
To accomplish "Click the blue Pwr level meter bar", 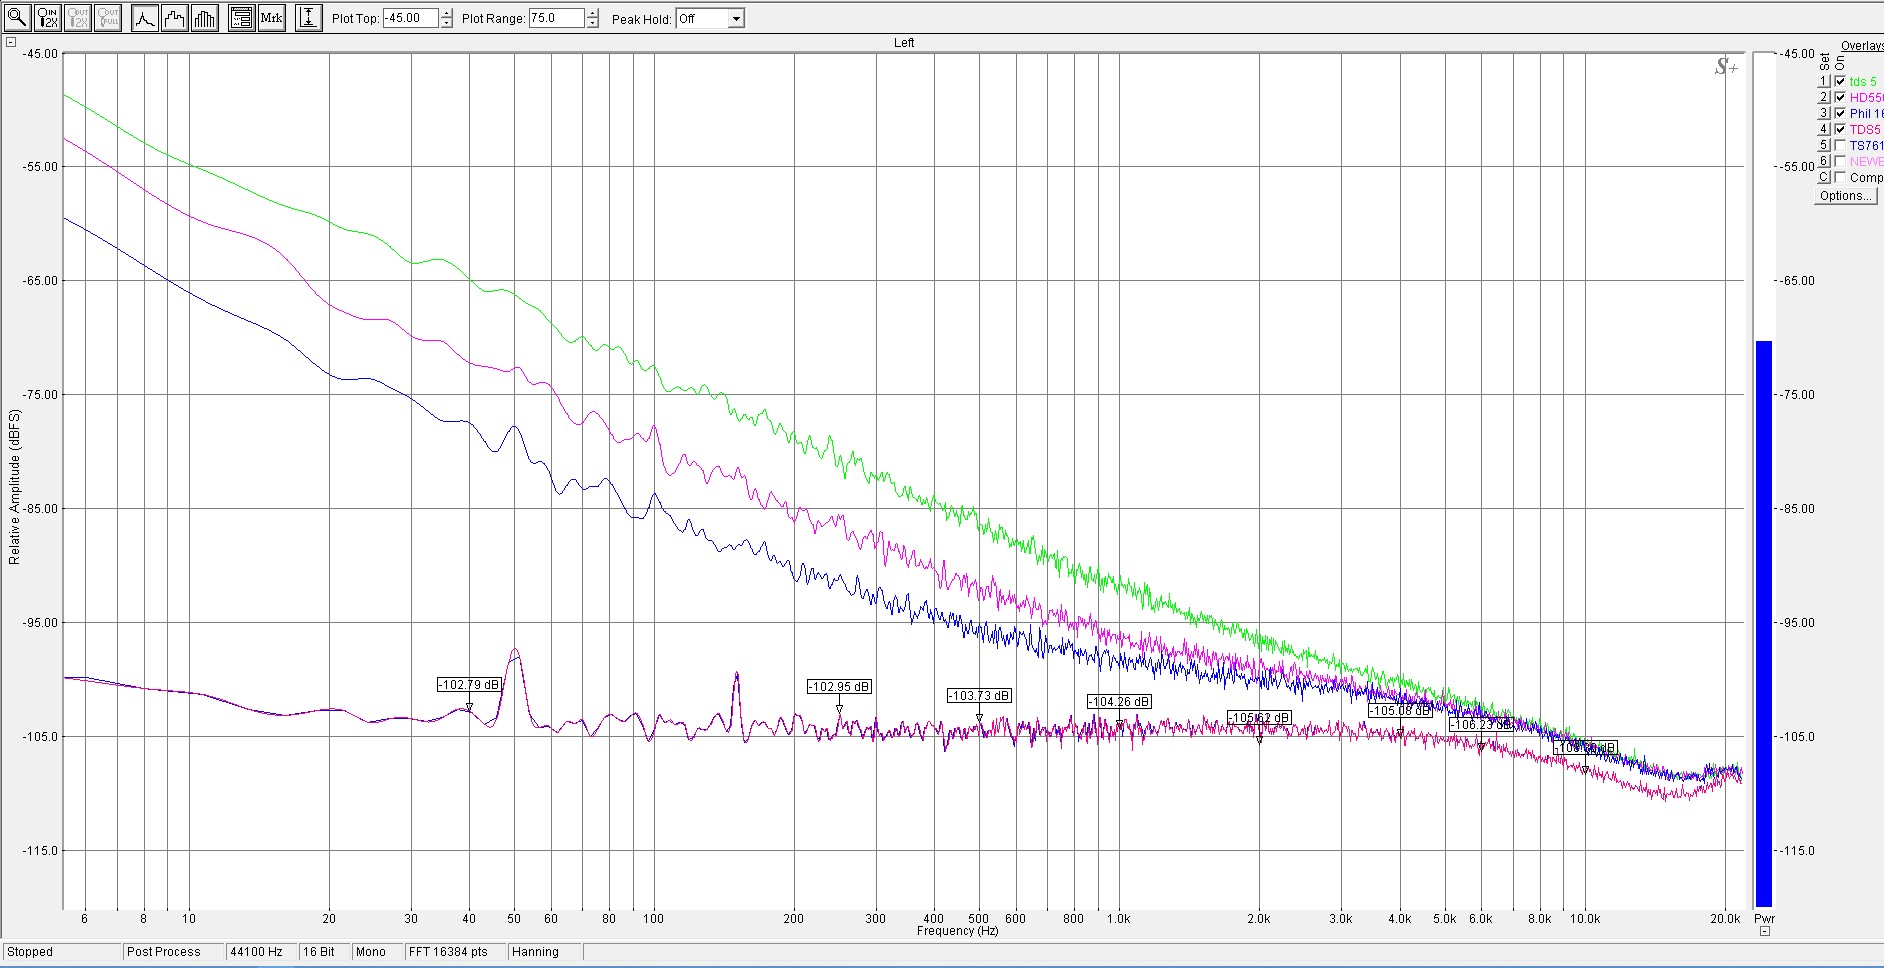I will pyautogui.click(x=1764, y=624).
